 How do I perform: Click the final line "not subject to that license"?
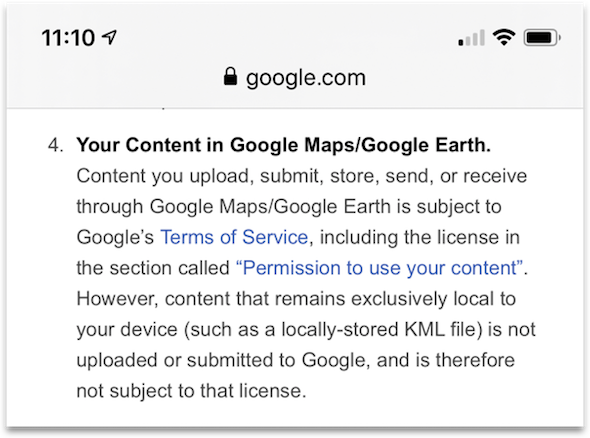(192, 391)
